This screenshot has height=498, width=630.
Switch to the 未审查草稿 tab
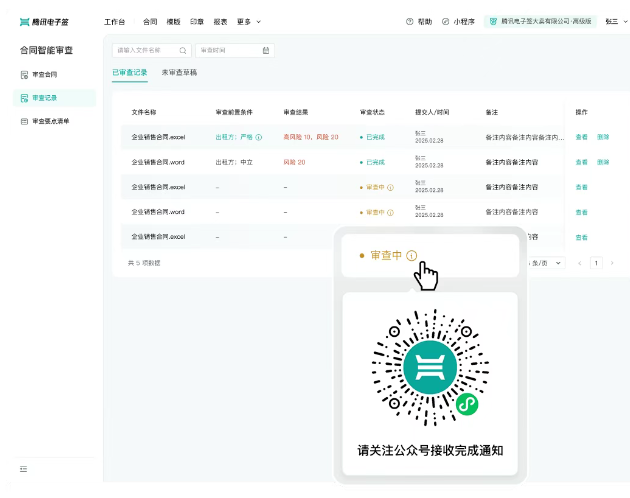(x=179, y=73)
